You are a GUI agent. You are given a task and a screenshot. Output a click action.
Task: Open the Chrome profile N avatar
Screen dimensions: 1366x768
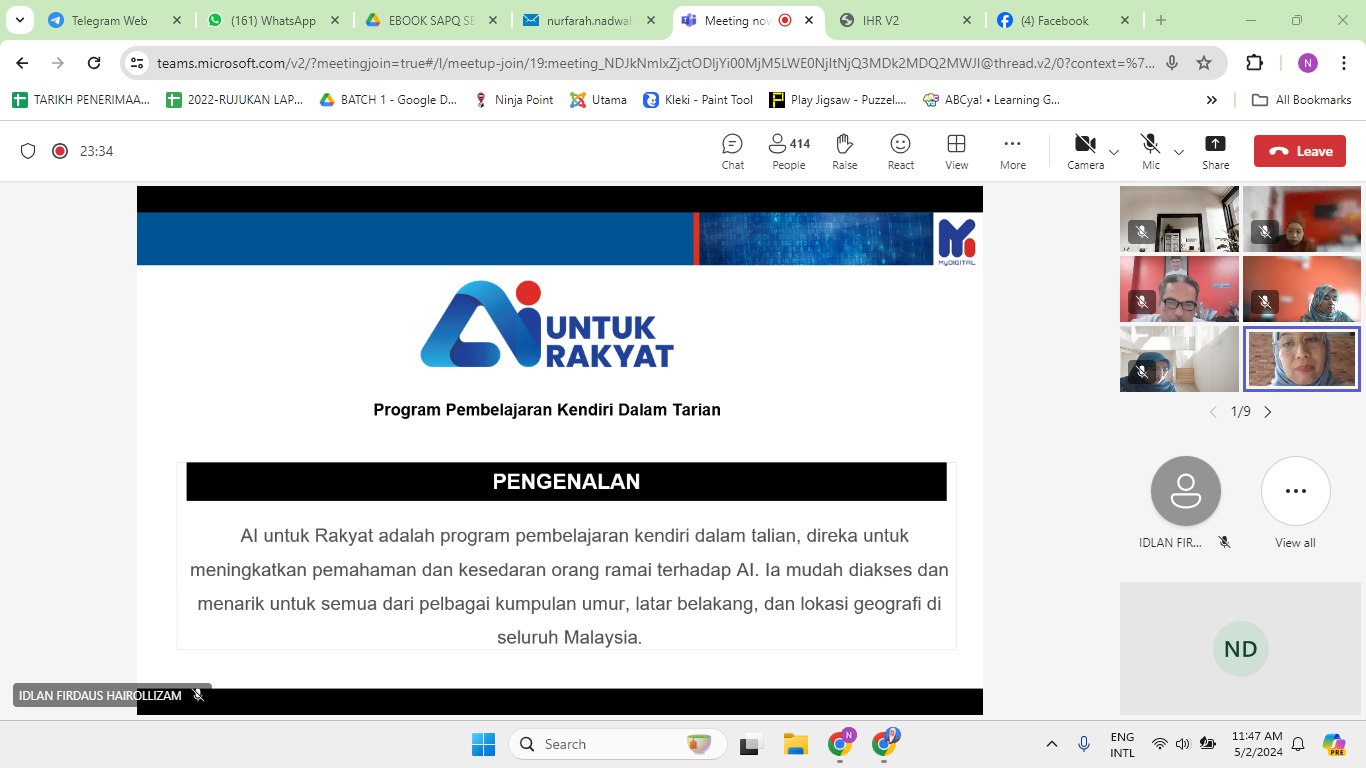click(1308, 63)
